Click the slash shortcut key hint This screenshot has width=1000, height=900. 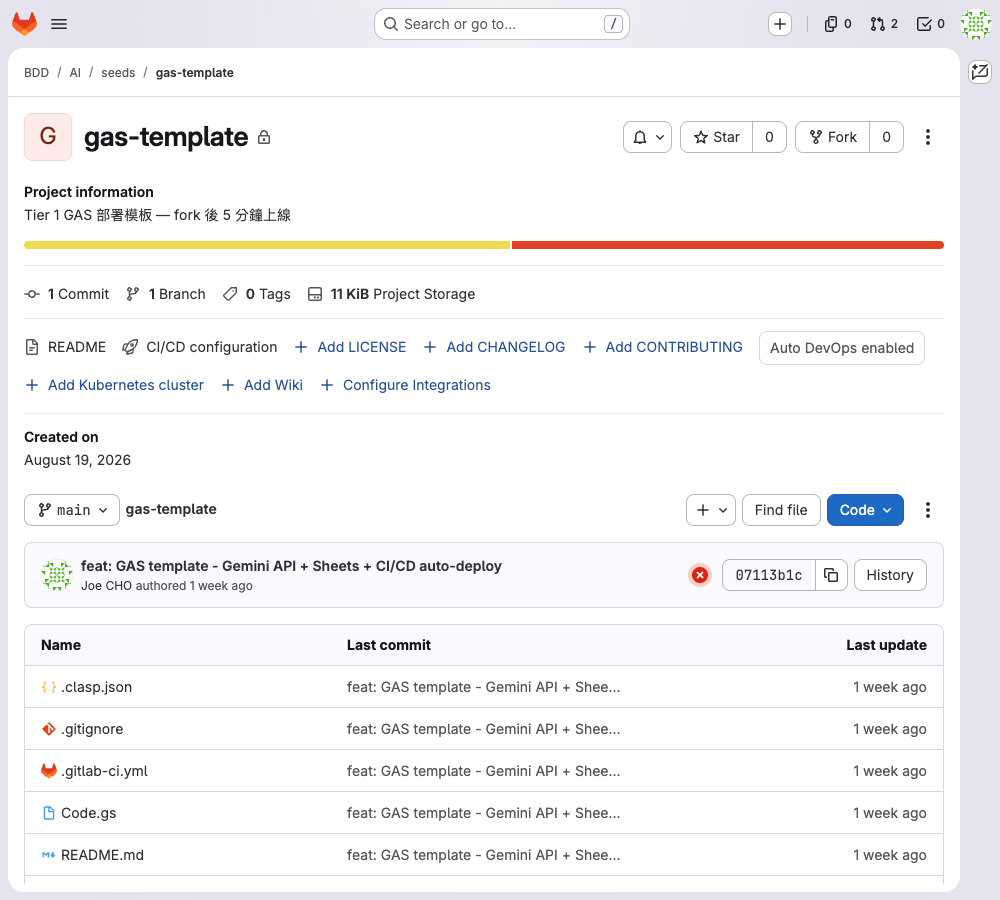(x=613, y=24)
